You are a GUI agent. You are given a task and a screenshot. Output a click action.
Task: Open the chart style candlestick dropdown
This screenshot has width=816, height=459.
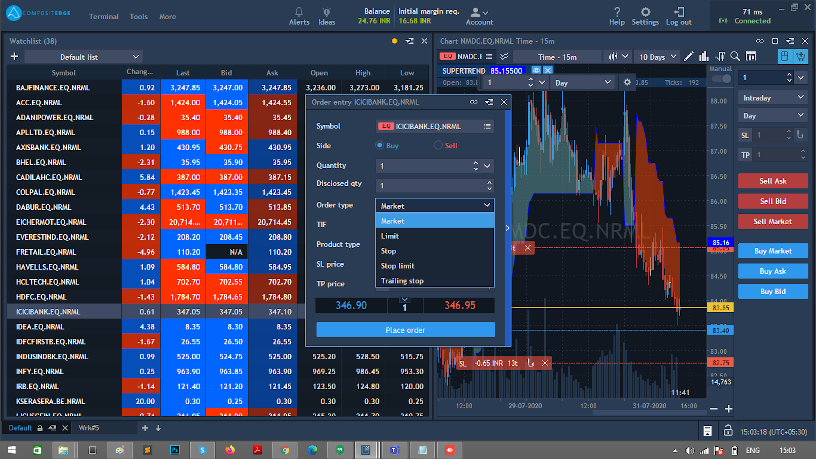[618, 56]
